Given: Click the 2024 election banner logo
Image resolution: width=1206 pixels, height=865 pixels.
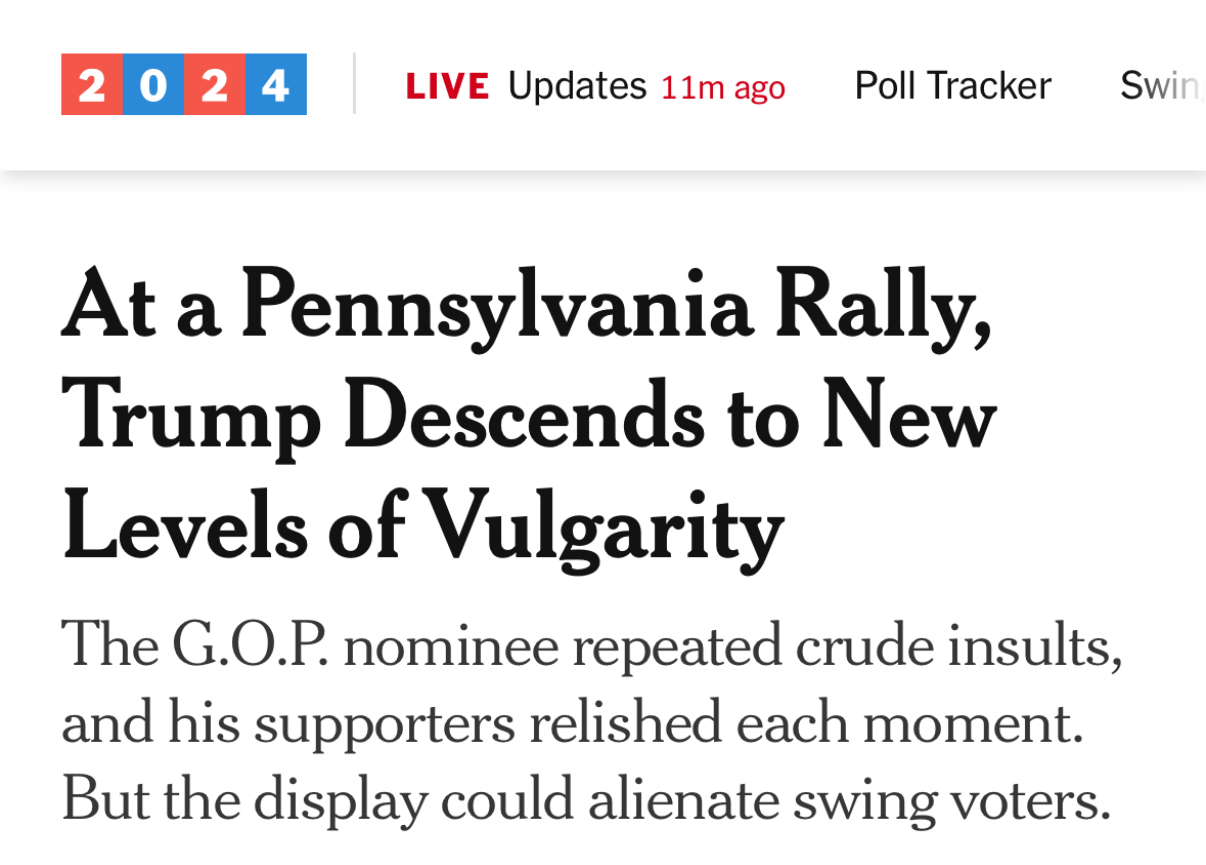Looking at the screenshot, I should click(183, 85).
